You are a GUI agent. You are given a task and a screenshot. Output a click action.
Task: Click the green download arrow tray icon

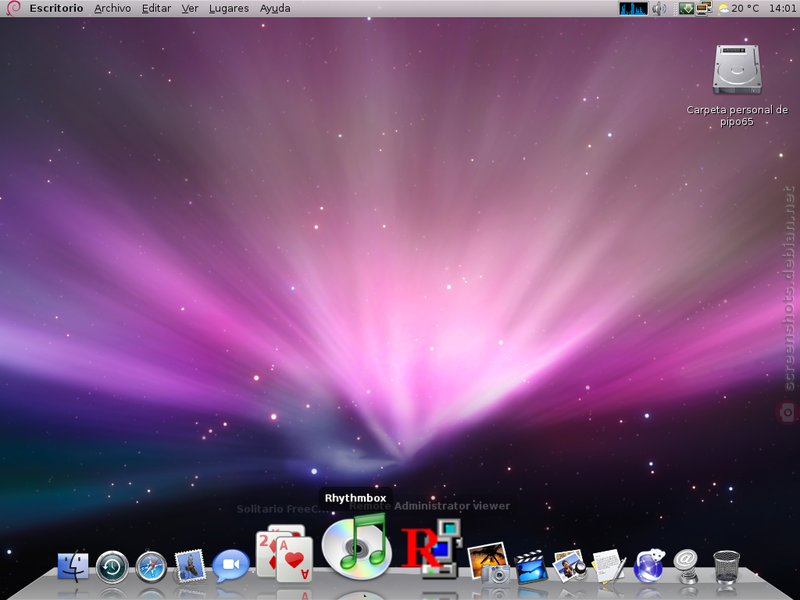click(686, 8)
